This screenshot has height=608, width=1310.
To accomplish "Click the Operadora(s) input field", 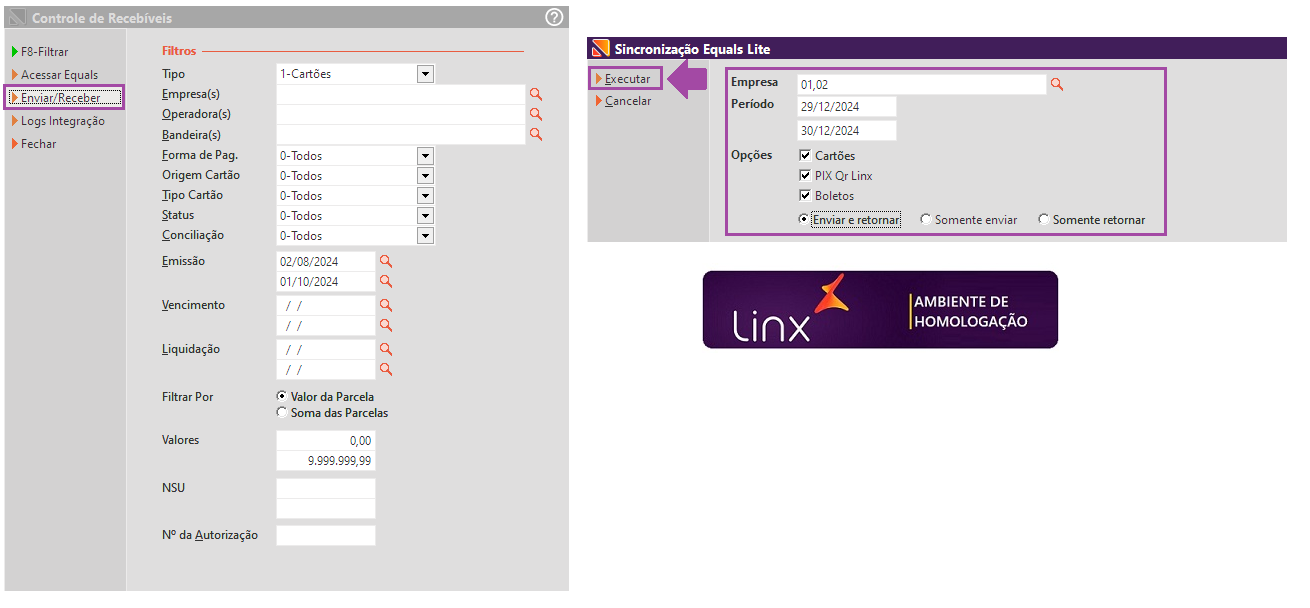I will coord(401,114).
